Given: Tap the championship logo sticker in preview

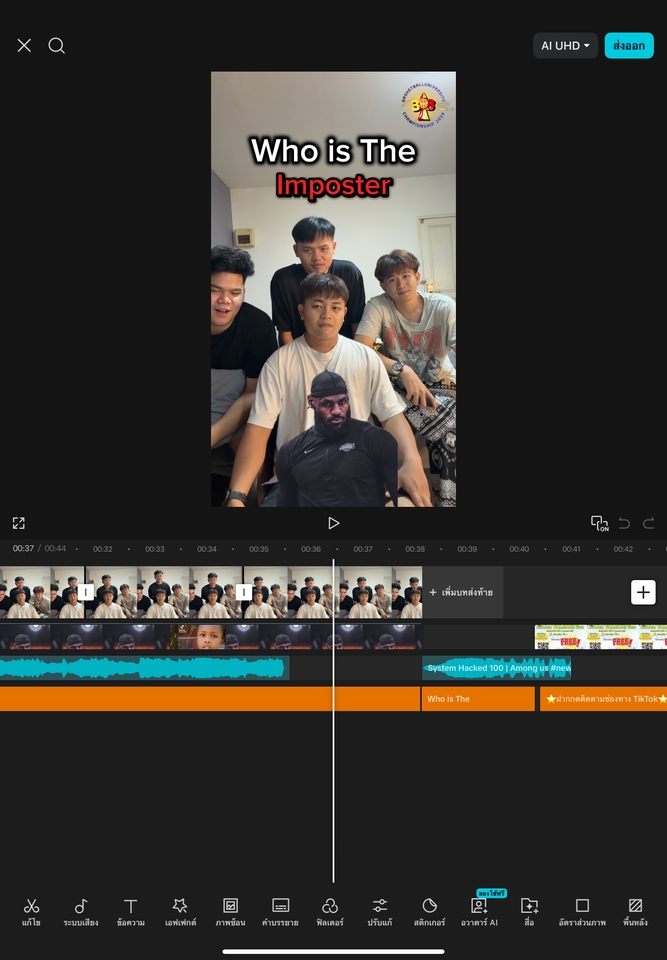Looking at the screenshot, I should (x=426, y=104).
